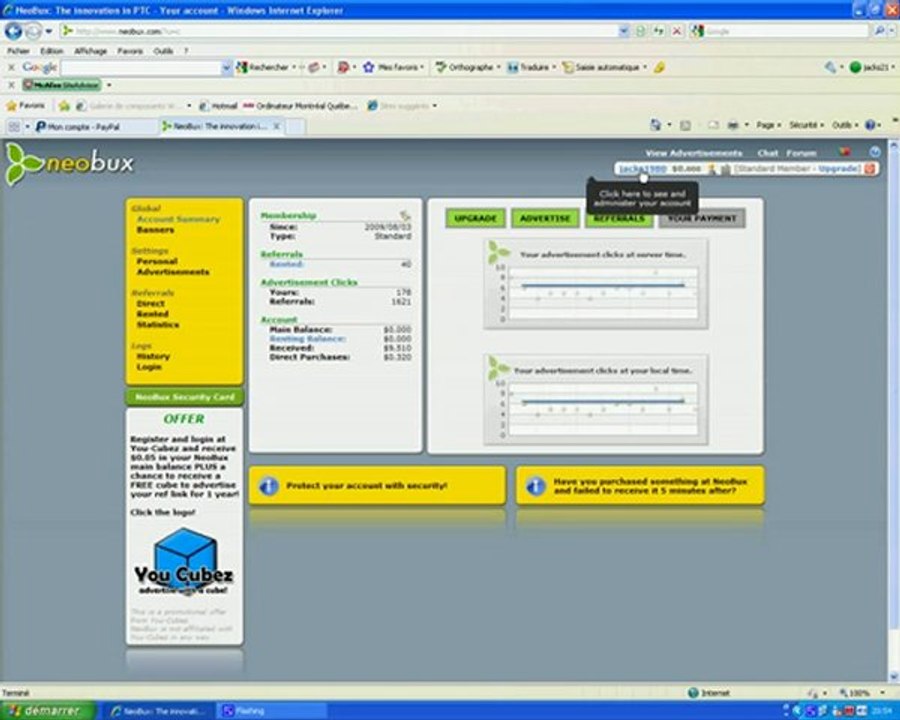This screenshot has height=720, width=900.
Task: Click the Upgrade link in member bar
Action: pyautogui.click(x=839, y=169)
